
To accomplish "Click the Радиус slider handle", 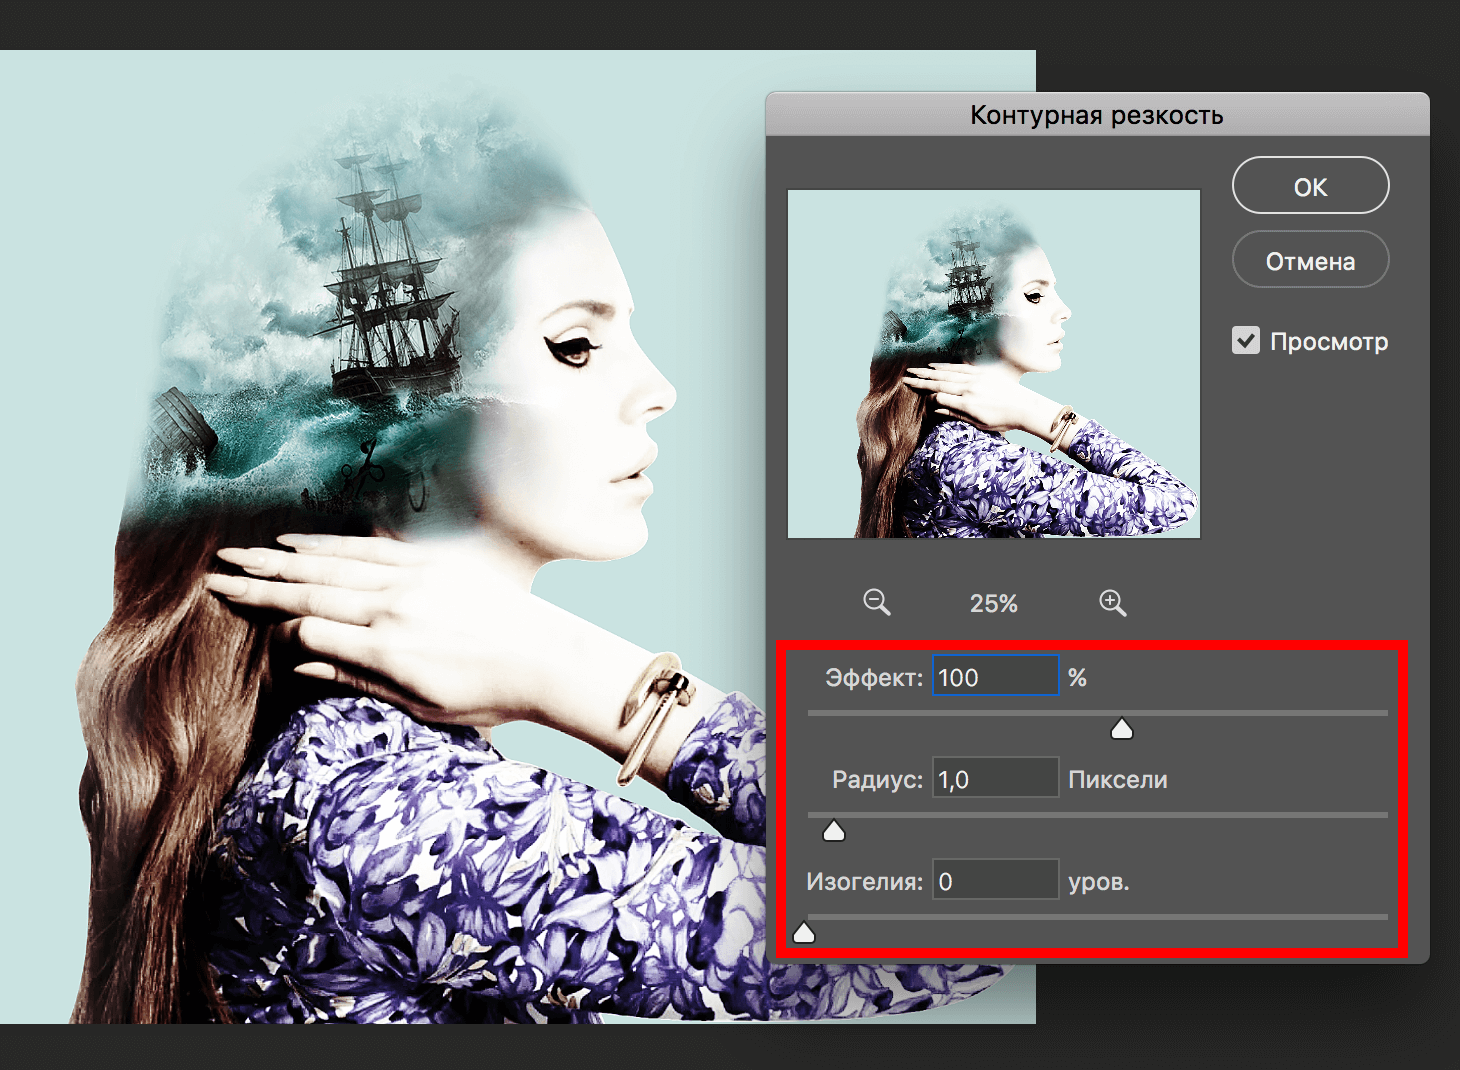I will pyautogui.click(x=834, y=831).
